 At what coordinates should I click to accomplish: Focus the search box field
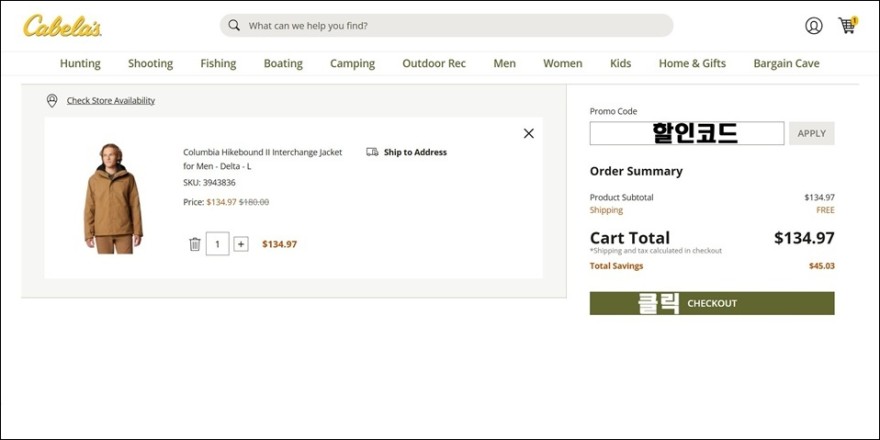446,26
